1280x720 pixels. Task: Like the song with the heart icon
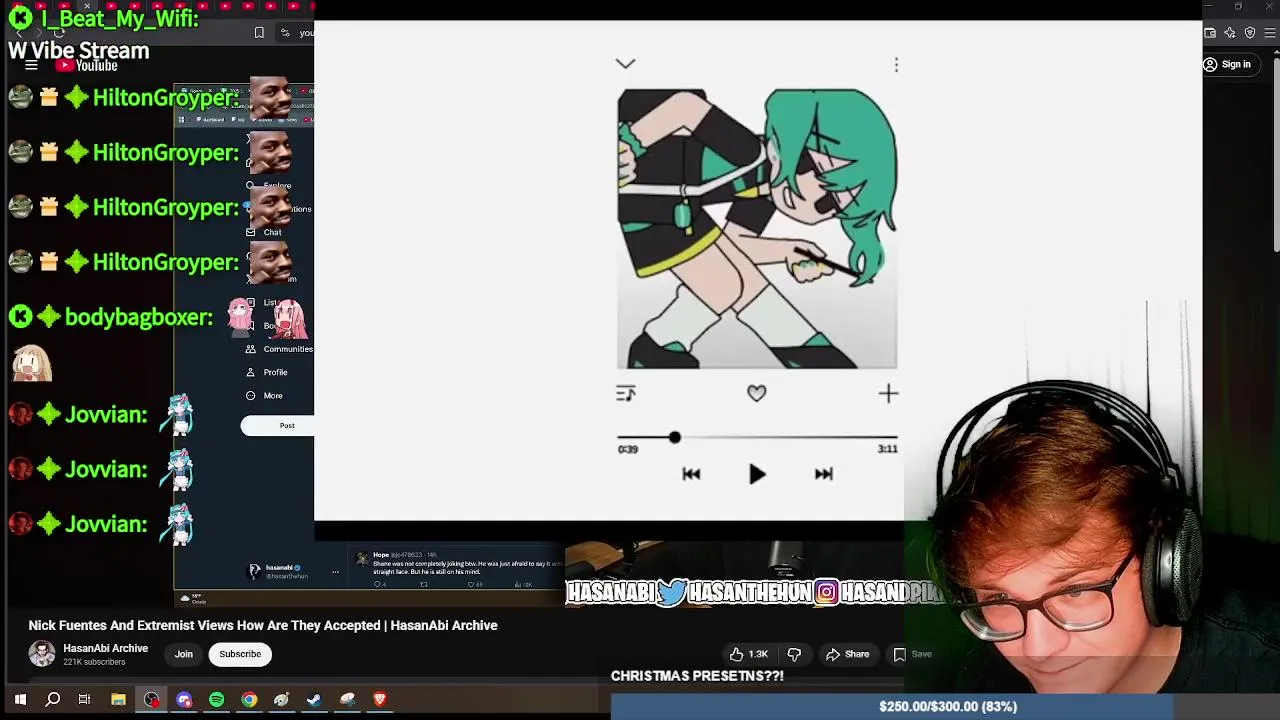[x=757, y=394]
